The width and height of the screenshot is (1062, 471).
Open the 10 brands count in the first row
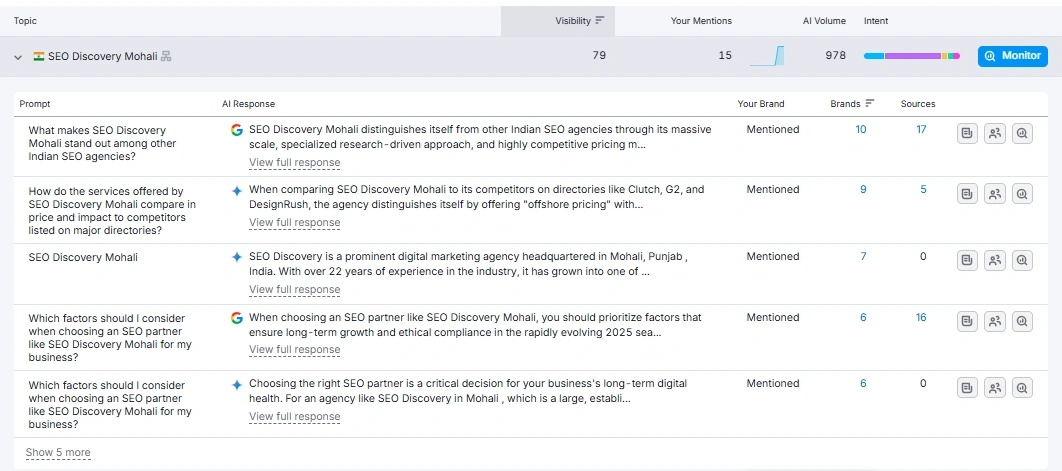pos(861,129)
